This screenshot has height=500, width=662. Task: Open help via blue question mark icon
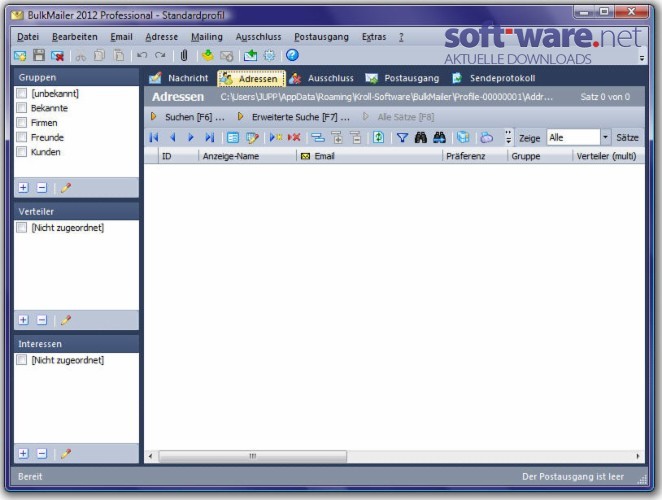[292, 55]
